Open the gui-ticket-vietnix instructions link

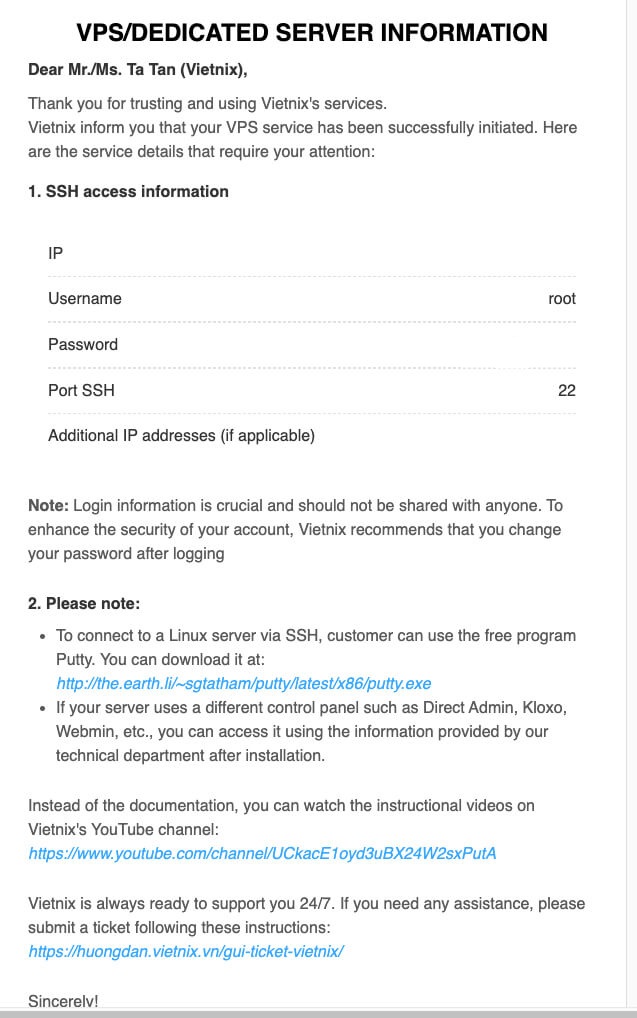pos(186,952)
